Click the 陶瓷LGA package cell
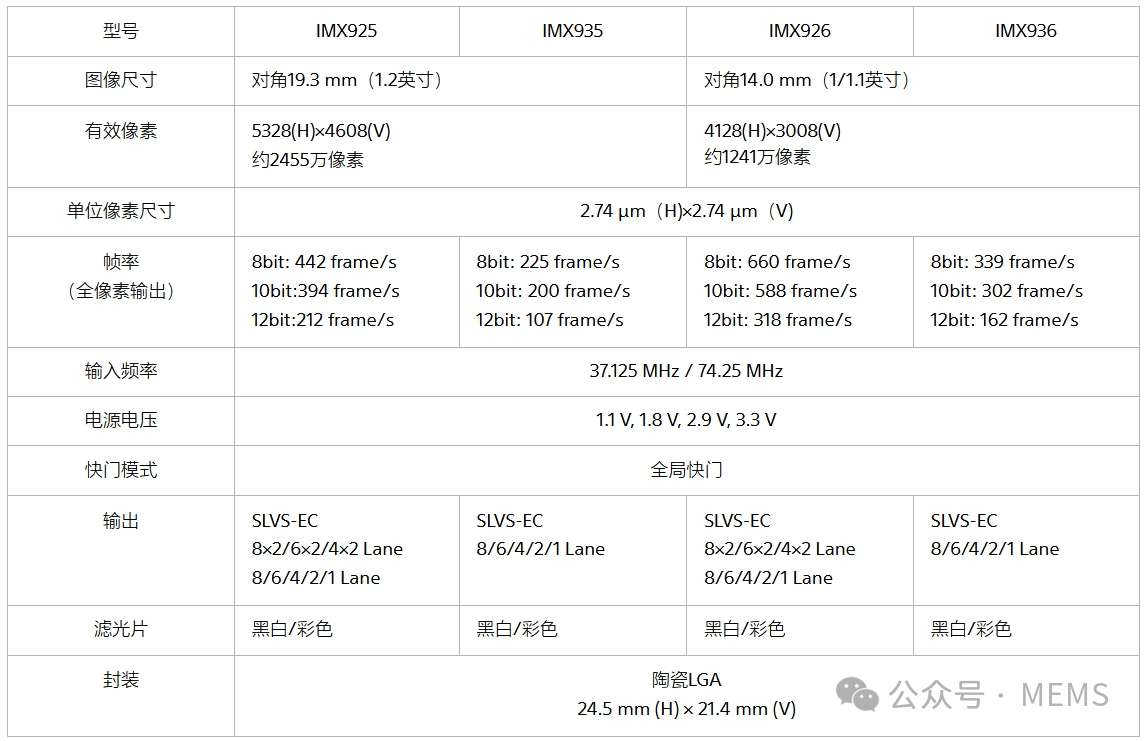1146x741 pixels. 686,680
